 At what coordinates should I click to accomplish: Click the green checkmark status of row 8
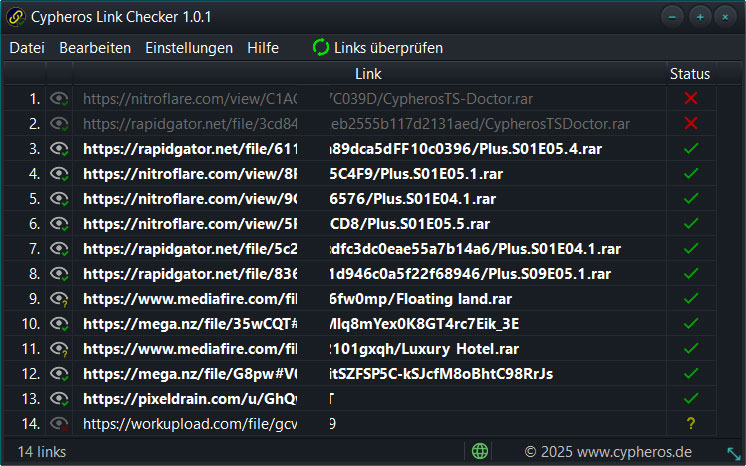coord(691,273)
